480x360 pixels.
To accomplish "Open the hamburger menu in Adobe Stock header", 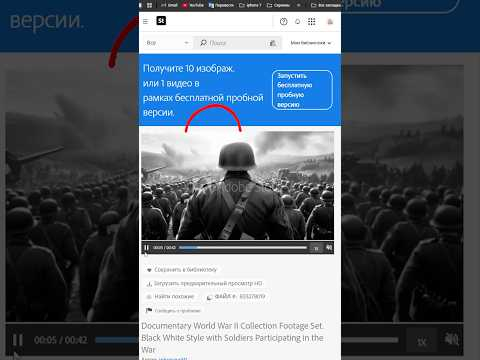I will pyautogui.click(x=145, y=22).
